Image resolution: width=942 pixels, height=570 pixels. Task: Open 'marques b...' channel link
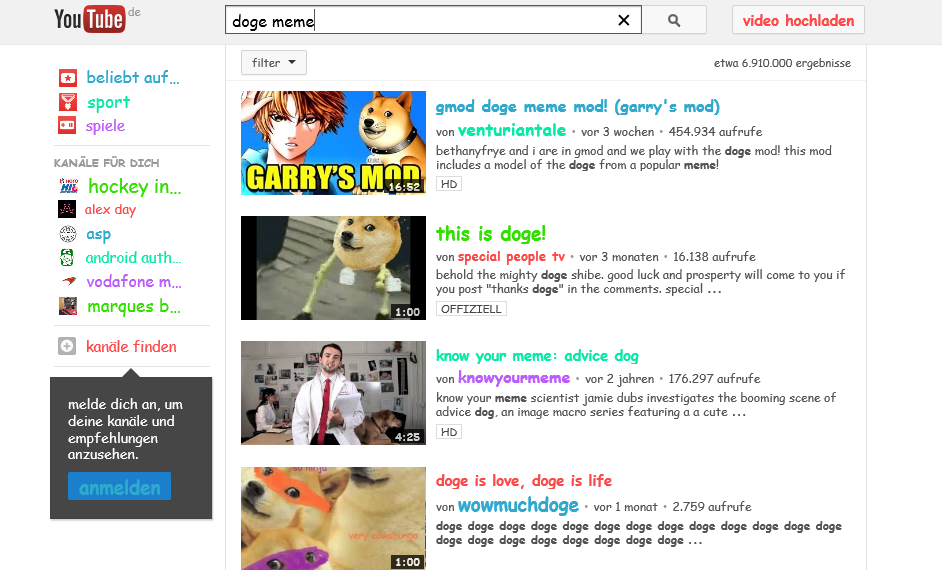coord(134,306)
